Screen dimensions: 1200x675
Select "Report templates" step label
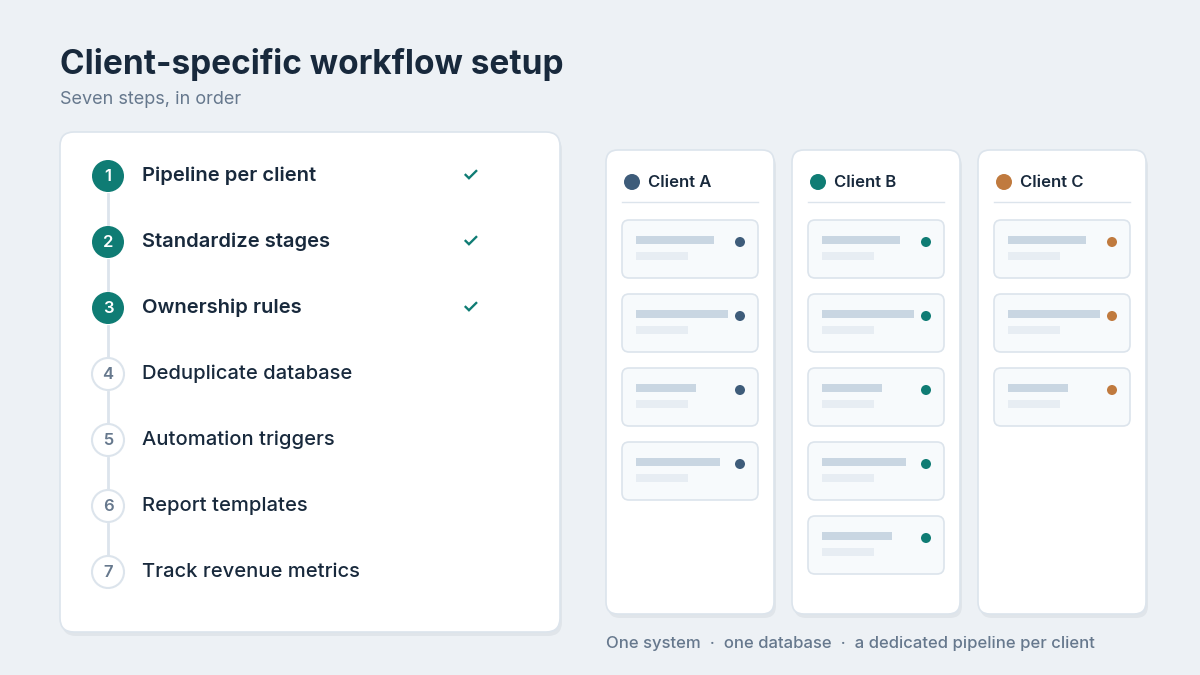coord(225,505)
